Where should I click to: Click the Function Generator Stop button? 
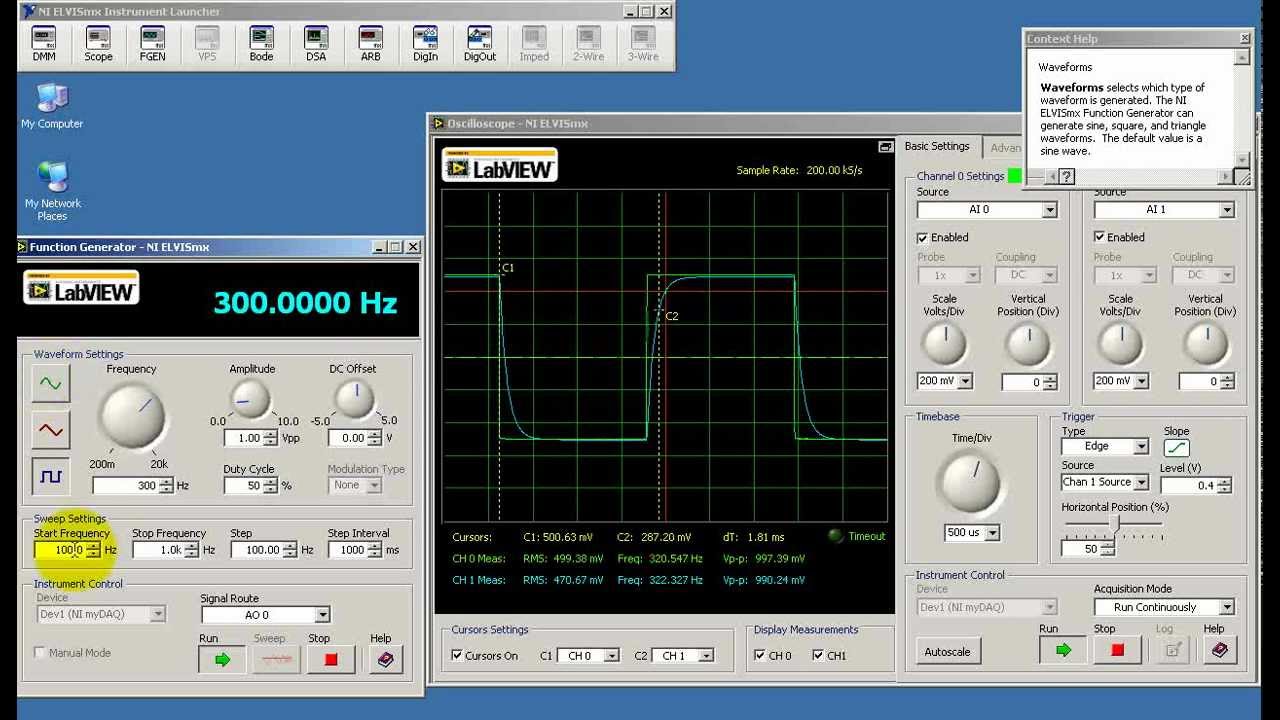click(x=331, y=659)
